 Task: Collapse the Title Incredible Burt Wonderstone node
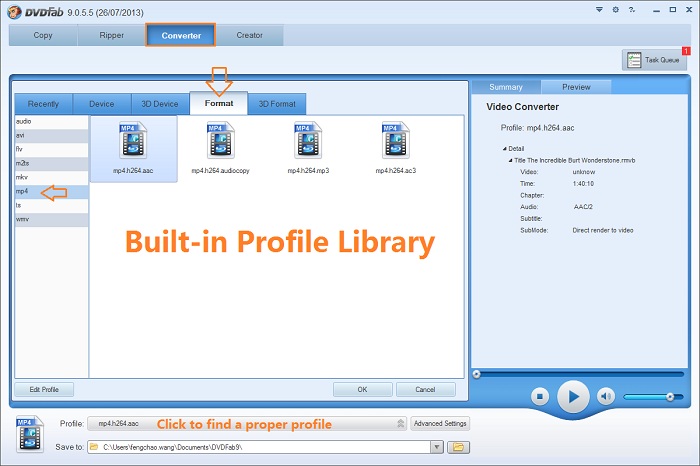pyautogui.click(x=510, y=160)
